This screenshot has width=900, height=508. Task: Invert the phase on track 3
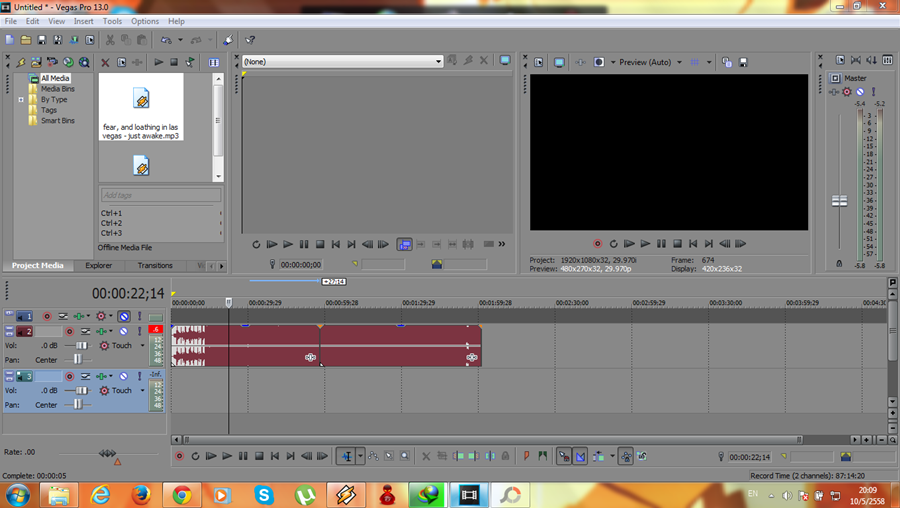tap(86, 377)
